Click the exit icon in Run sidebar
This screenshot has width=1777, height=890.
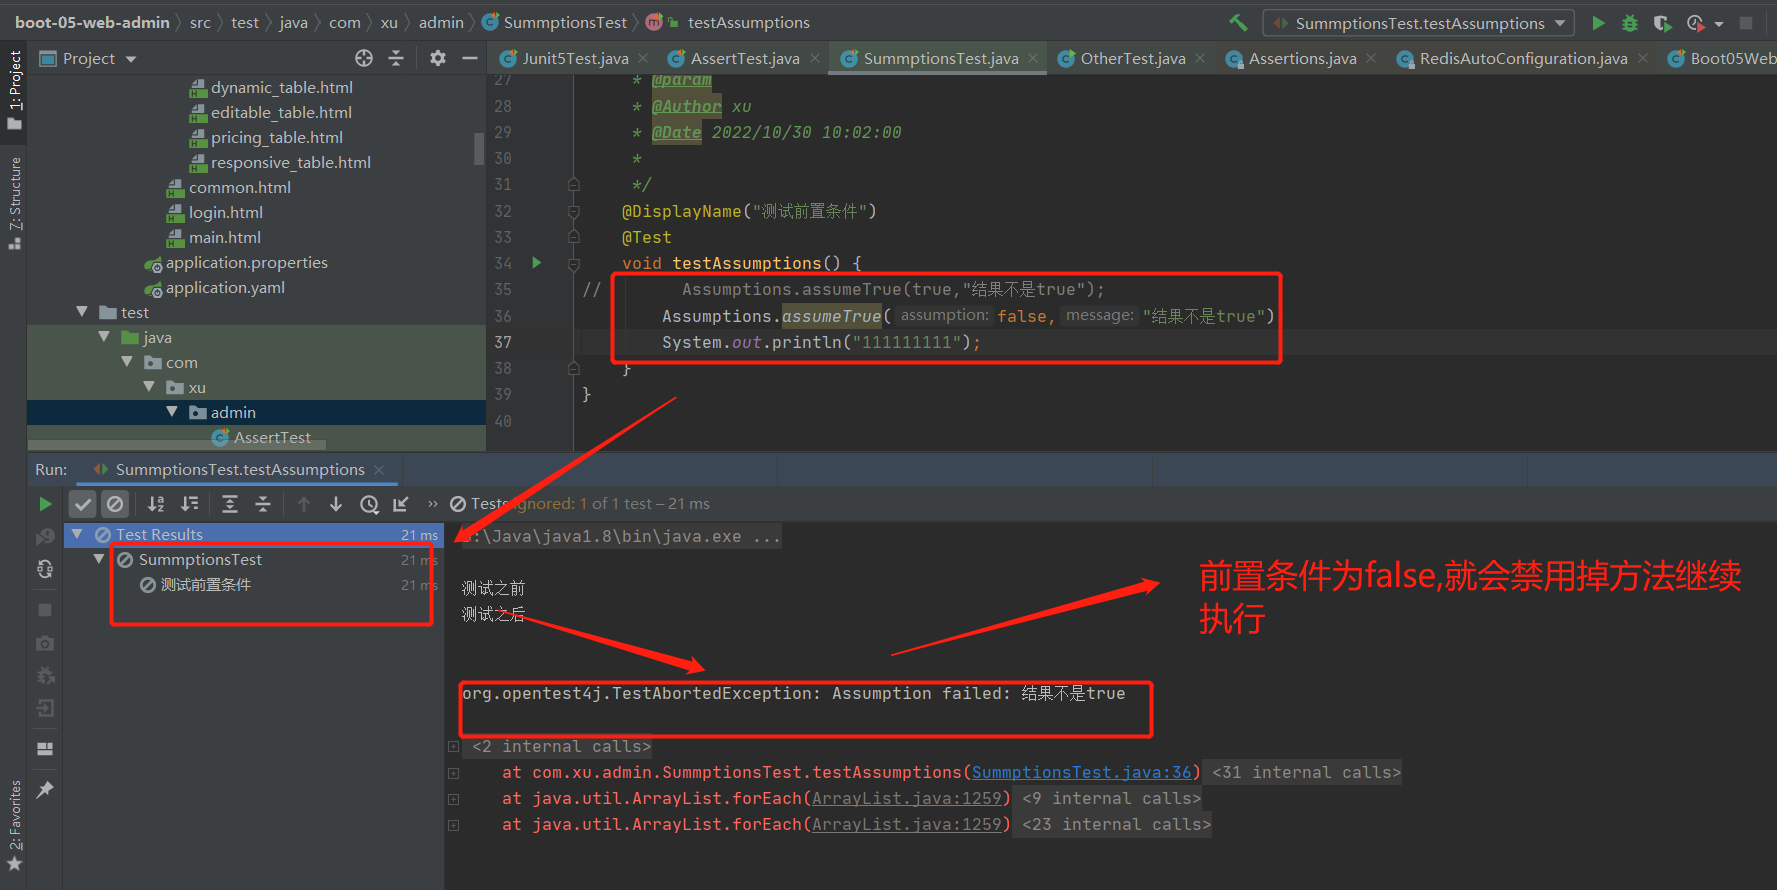[45, 709]
